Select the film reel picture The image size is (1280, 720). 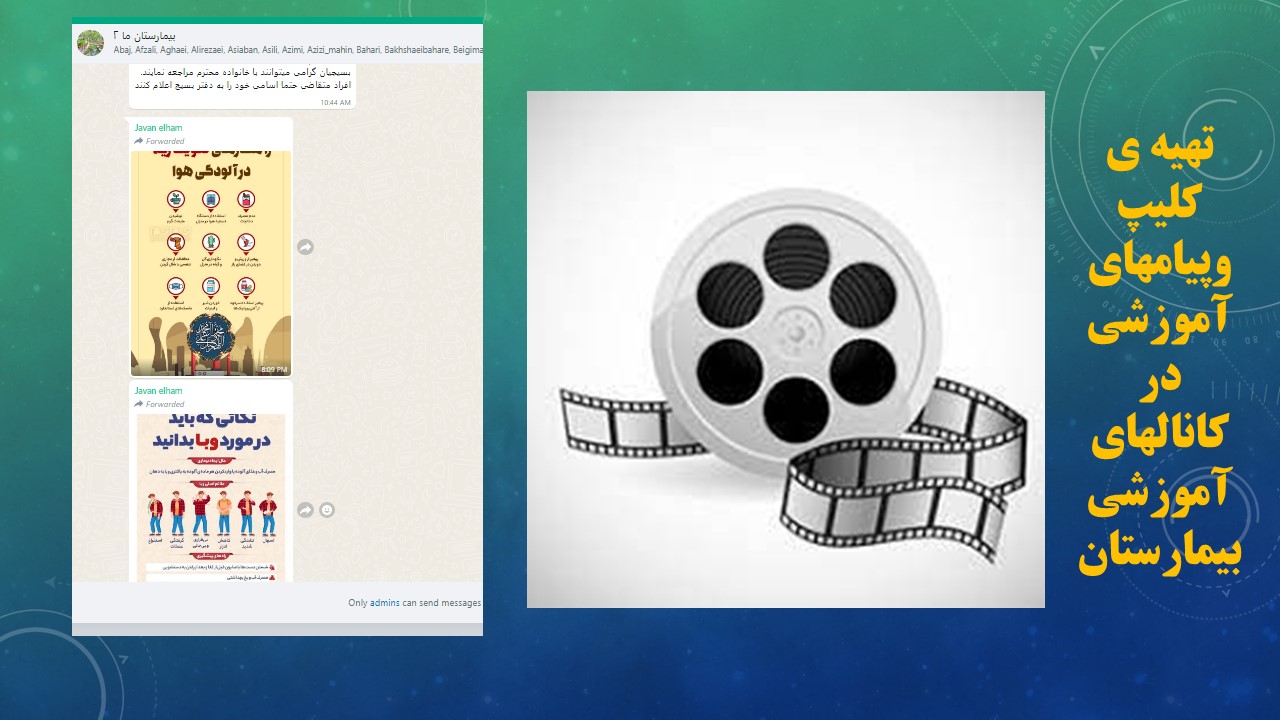785,349
